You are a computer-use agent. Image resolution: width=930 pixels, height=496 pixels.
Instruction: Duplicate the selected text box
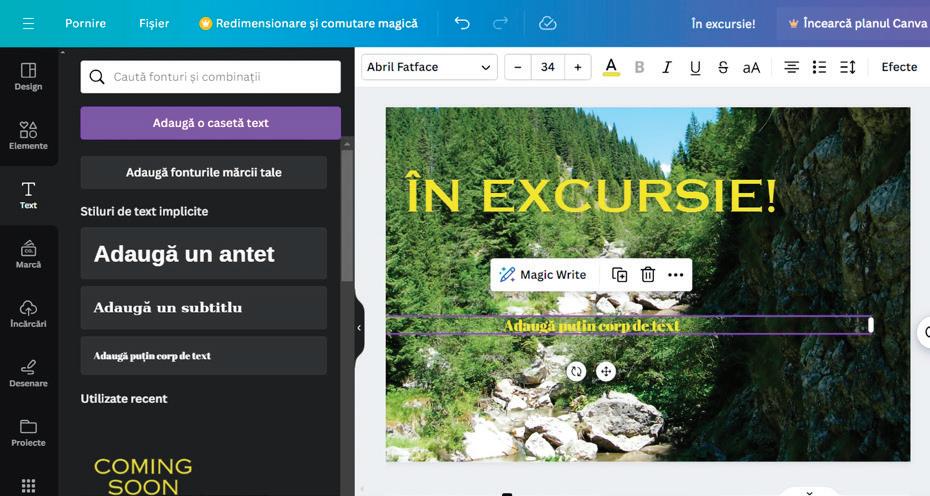619,275
